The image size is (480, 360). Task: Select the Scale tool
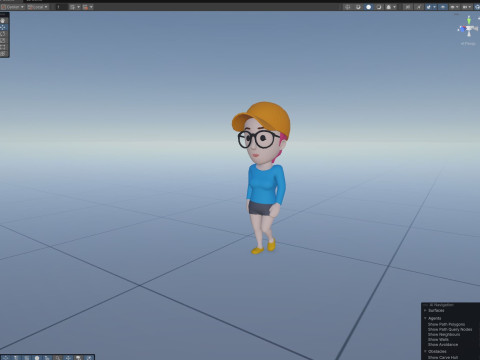tap(3, 40)
